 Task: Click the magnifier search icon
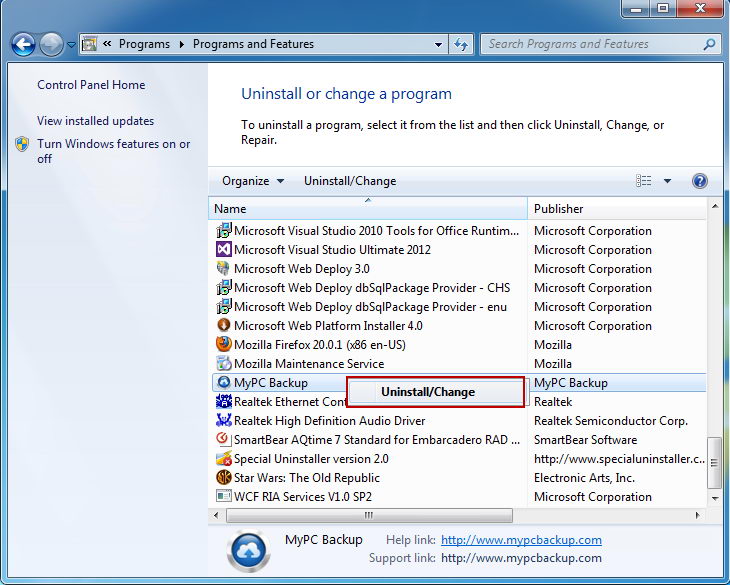[x=709, y=44]
